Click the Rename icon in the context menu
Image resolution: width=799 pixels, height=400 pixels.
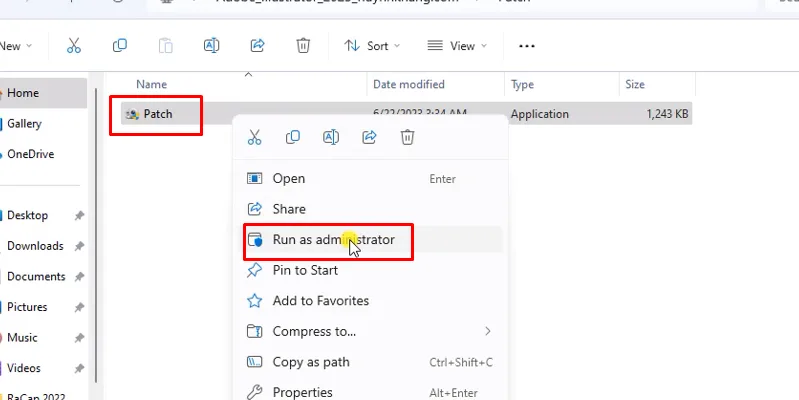click(331, 137)
